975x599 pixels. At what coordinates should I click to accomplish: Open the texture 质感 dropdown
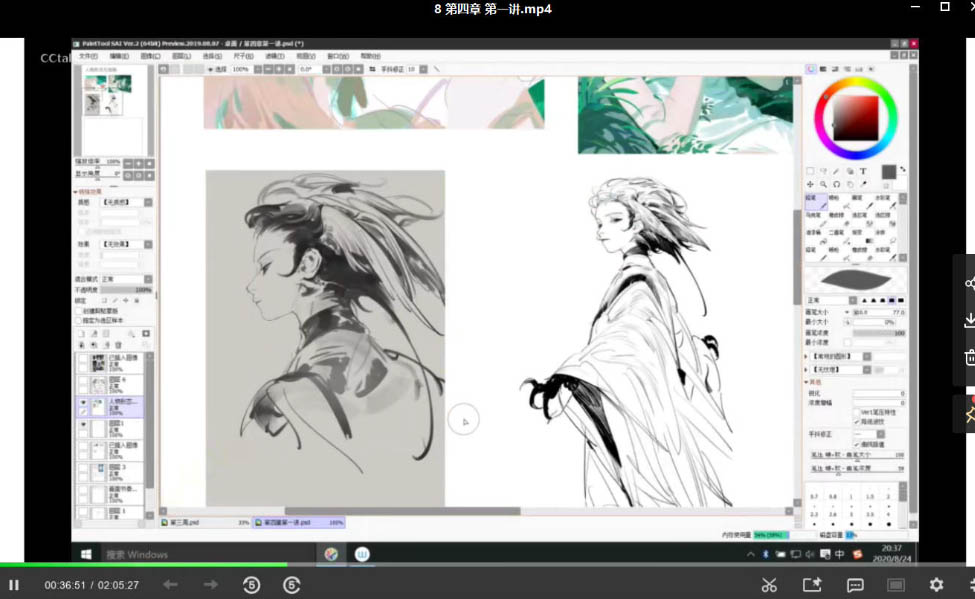(126, 202)
